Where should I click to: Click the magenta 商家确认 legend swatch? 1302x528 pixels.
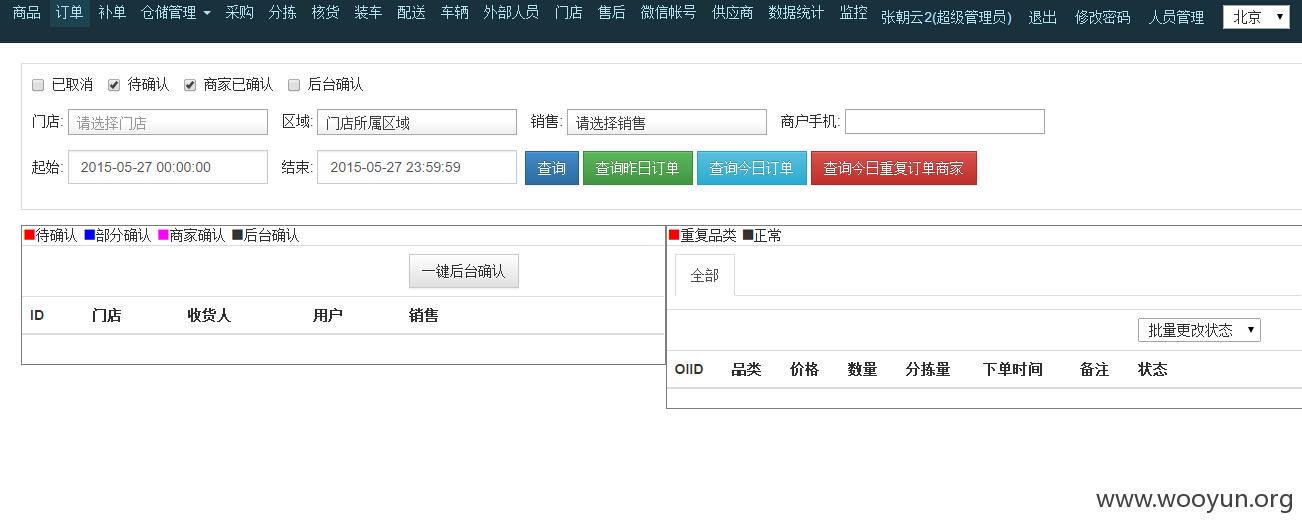(x=163, y=235)
